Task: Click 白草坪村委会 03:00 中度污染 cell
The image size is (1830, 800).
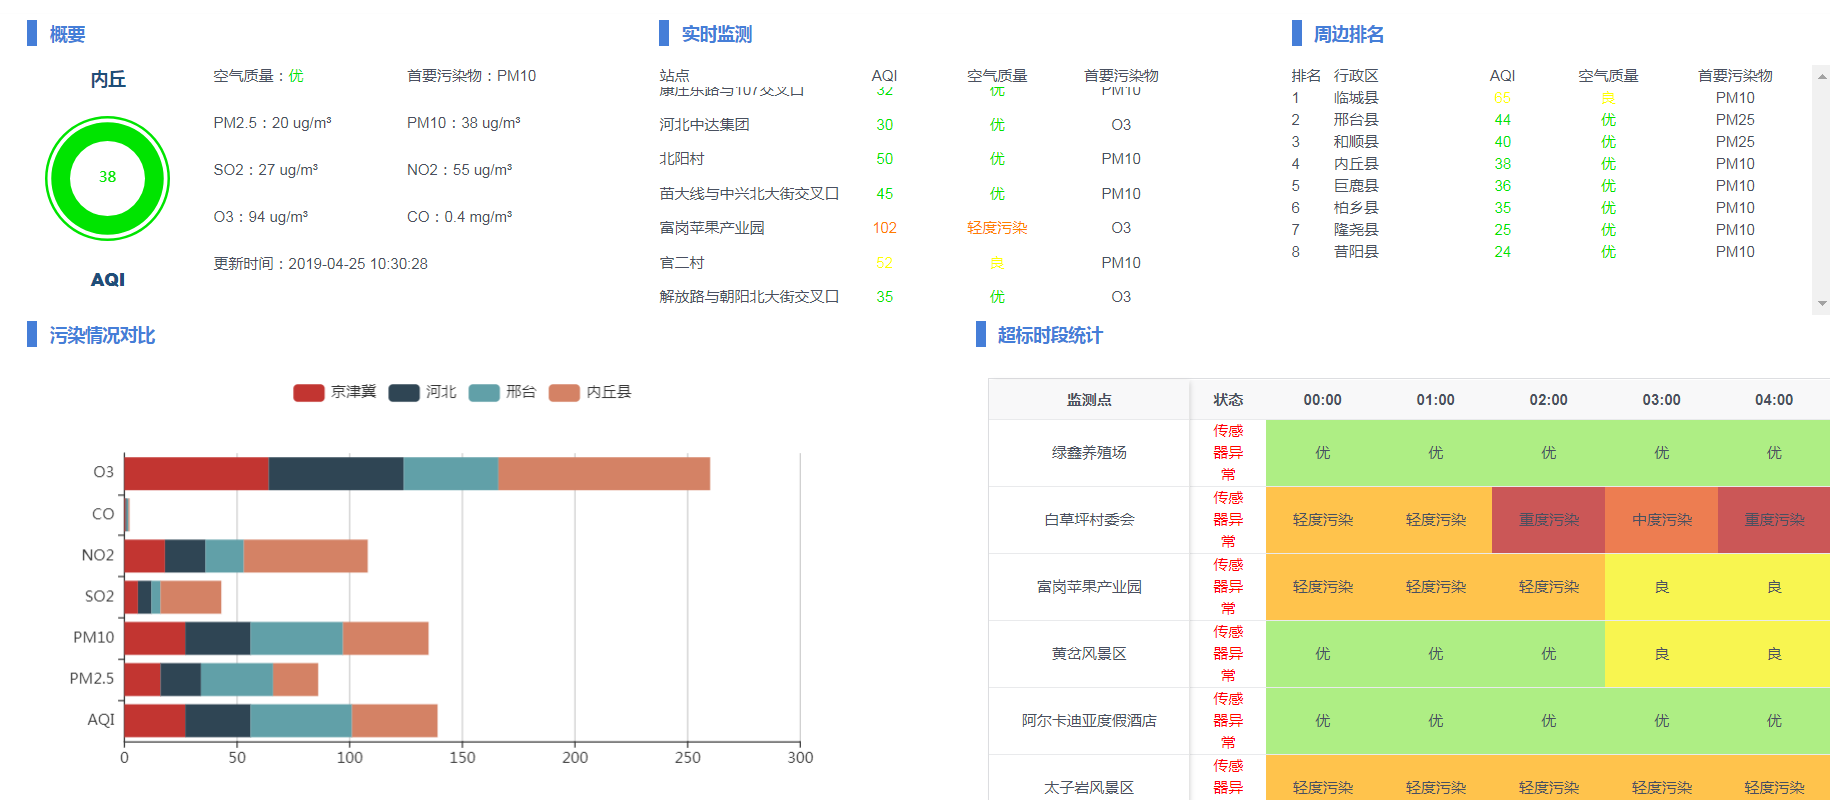Action: [x=1661, y=520]
